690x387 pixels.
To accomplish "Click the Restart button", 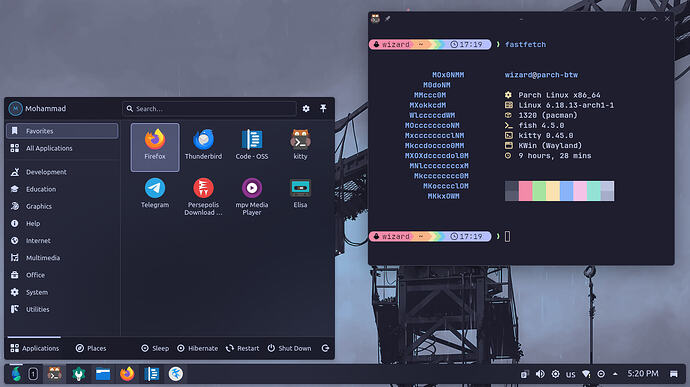I will coord(242,348).
